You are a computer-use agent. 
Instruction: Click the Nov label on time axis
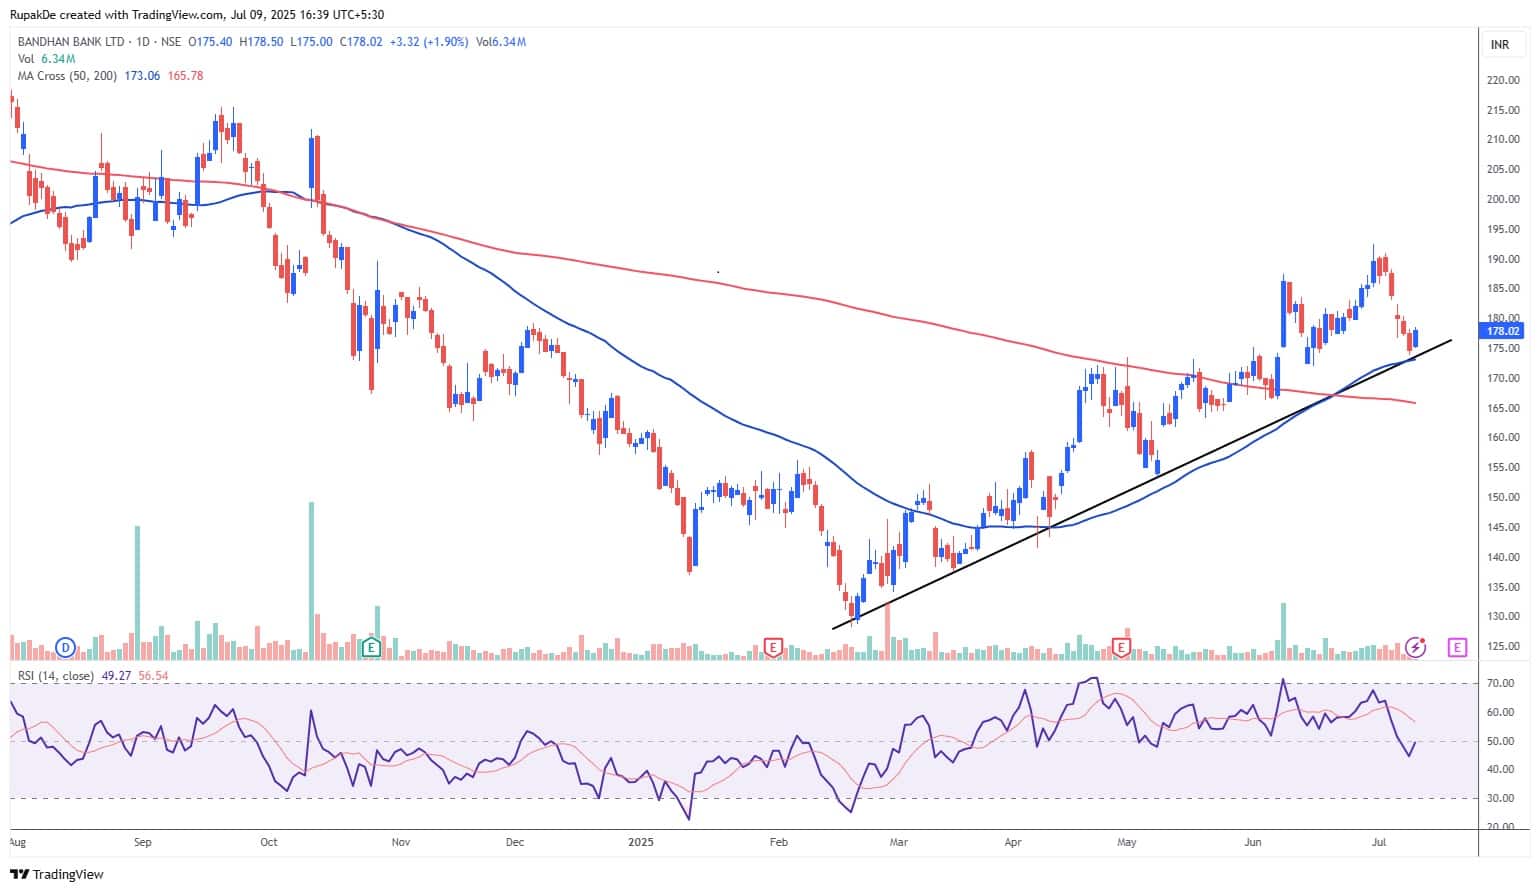401,842
